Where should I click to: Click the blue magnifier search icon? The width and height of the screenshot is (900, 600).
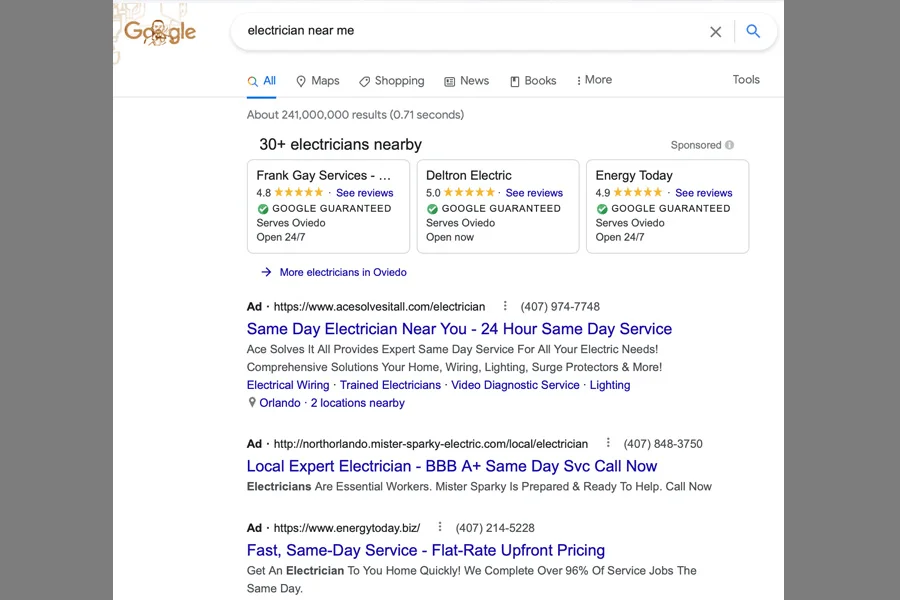coord(753,31)
